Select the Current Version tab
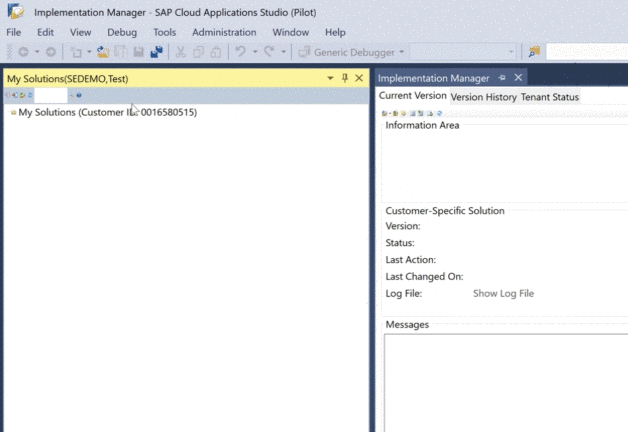 pos(412,97)
